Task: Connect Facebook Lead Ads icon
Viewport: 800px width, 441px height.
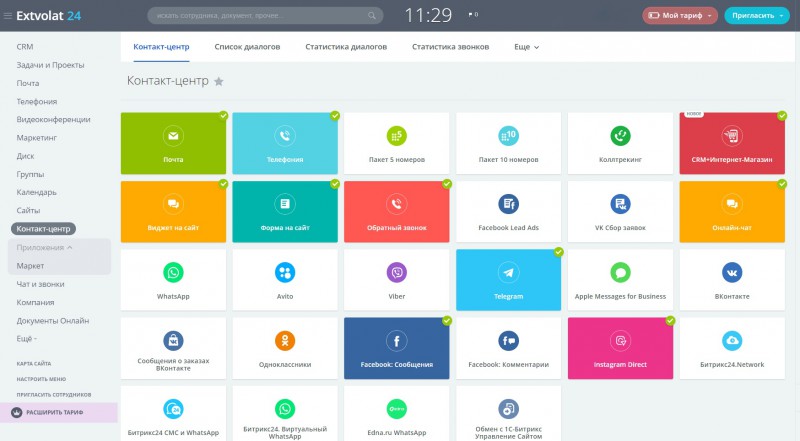Action: pyautogui.click(x=508, y=204)
